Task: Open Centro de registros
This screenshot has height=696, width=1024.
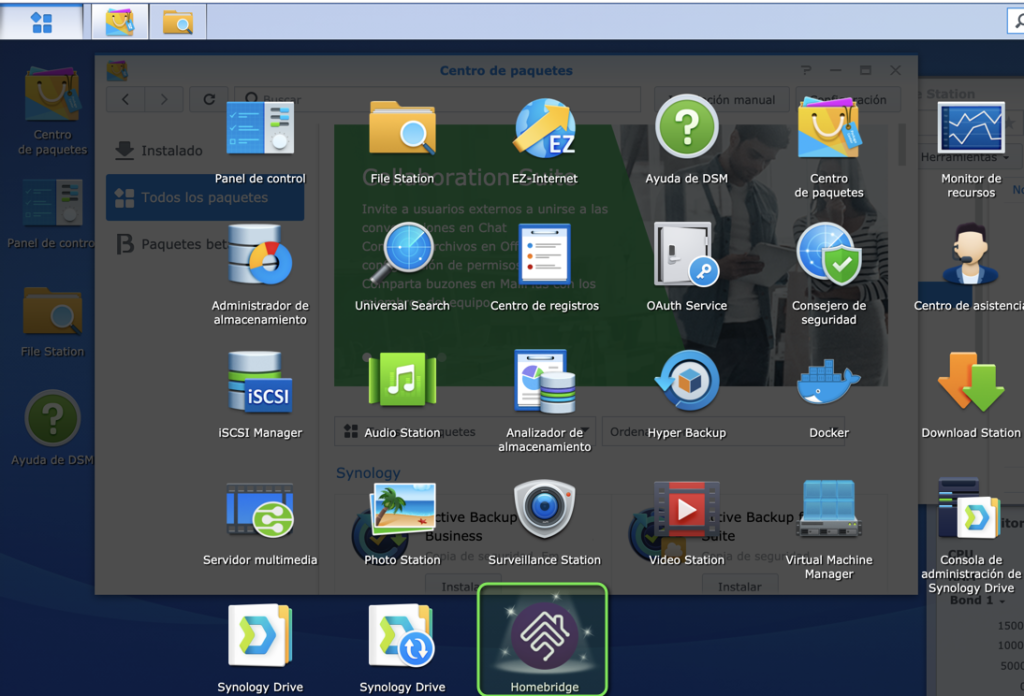Action: coord(544,255)
